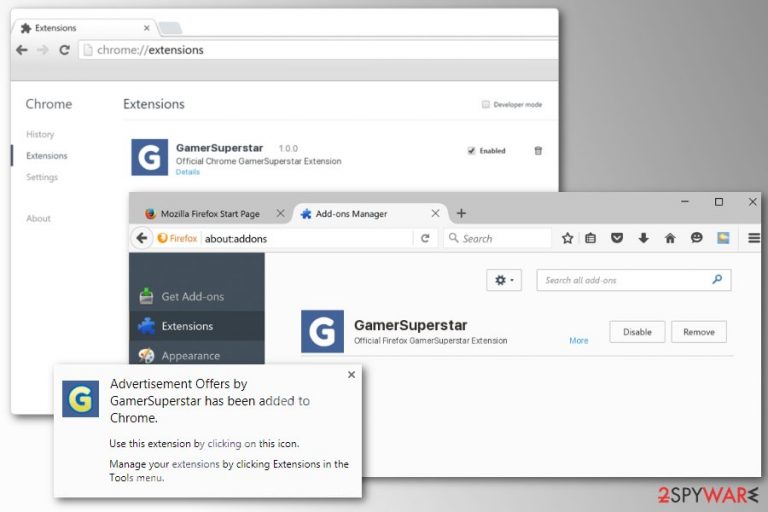Viewport: 768px width, 512px height.
Task: Click Chrome forward arrow button
Action: coord(43,50)
